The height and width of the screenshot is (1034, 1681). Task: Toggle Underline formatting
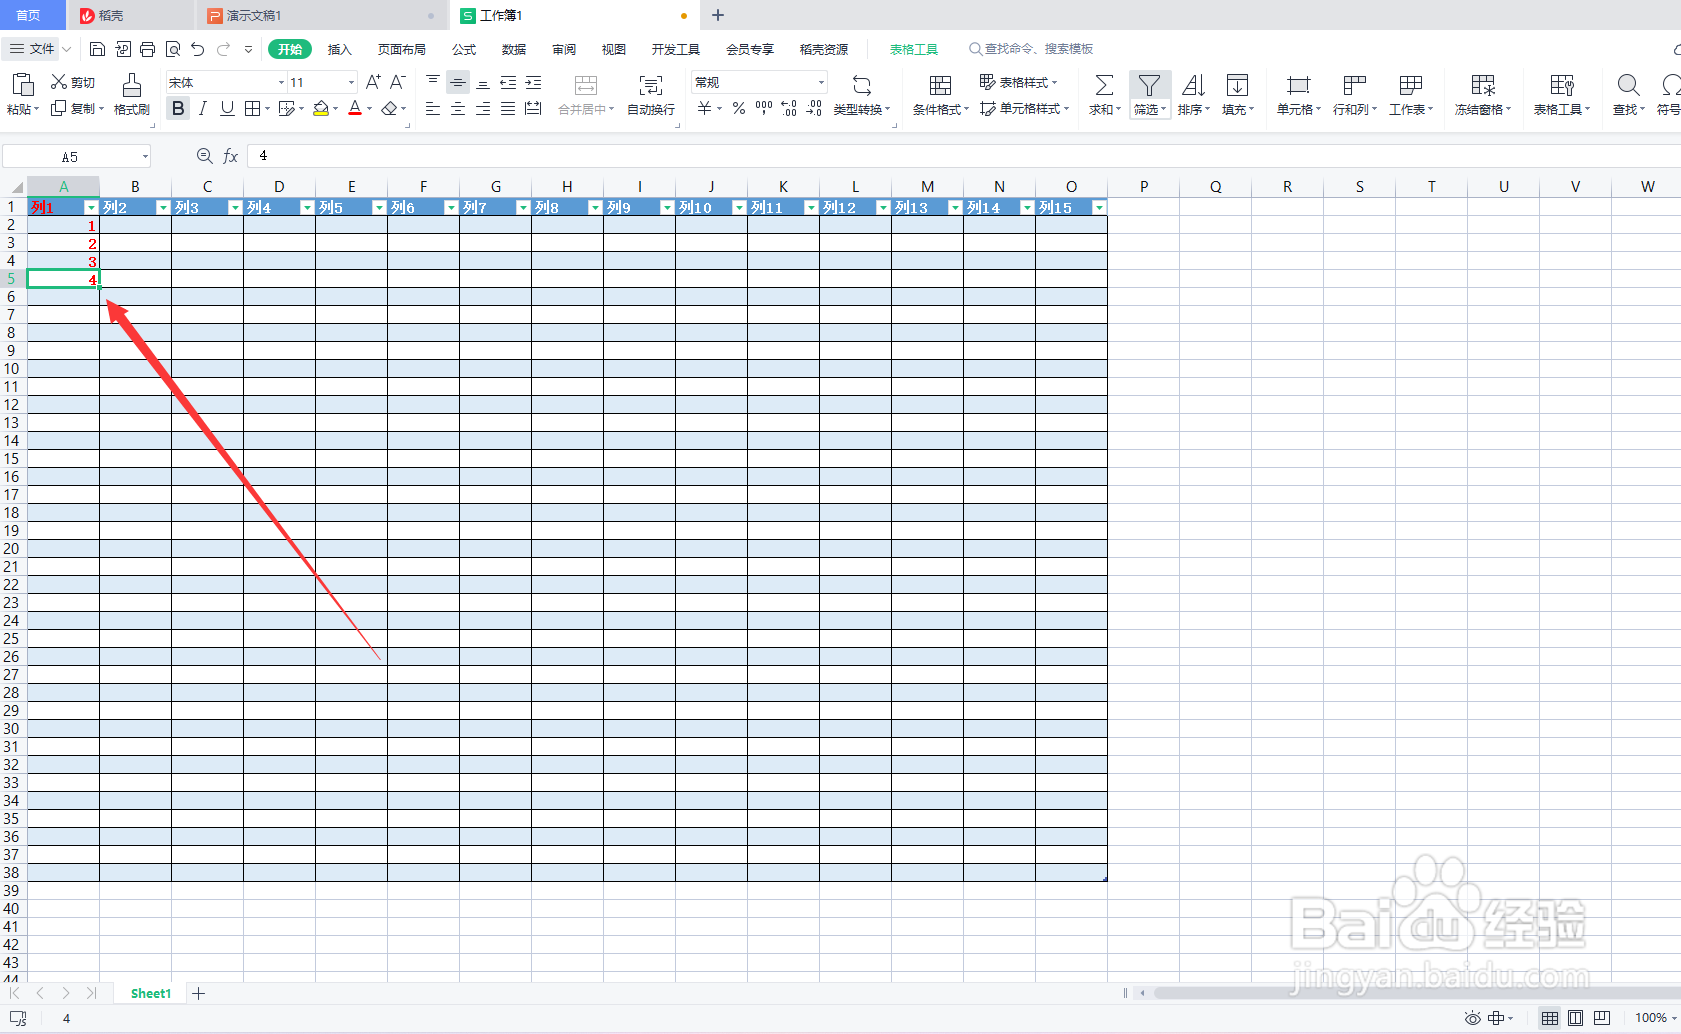[227, 108]
